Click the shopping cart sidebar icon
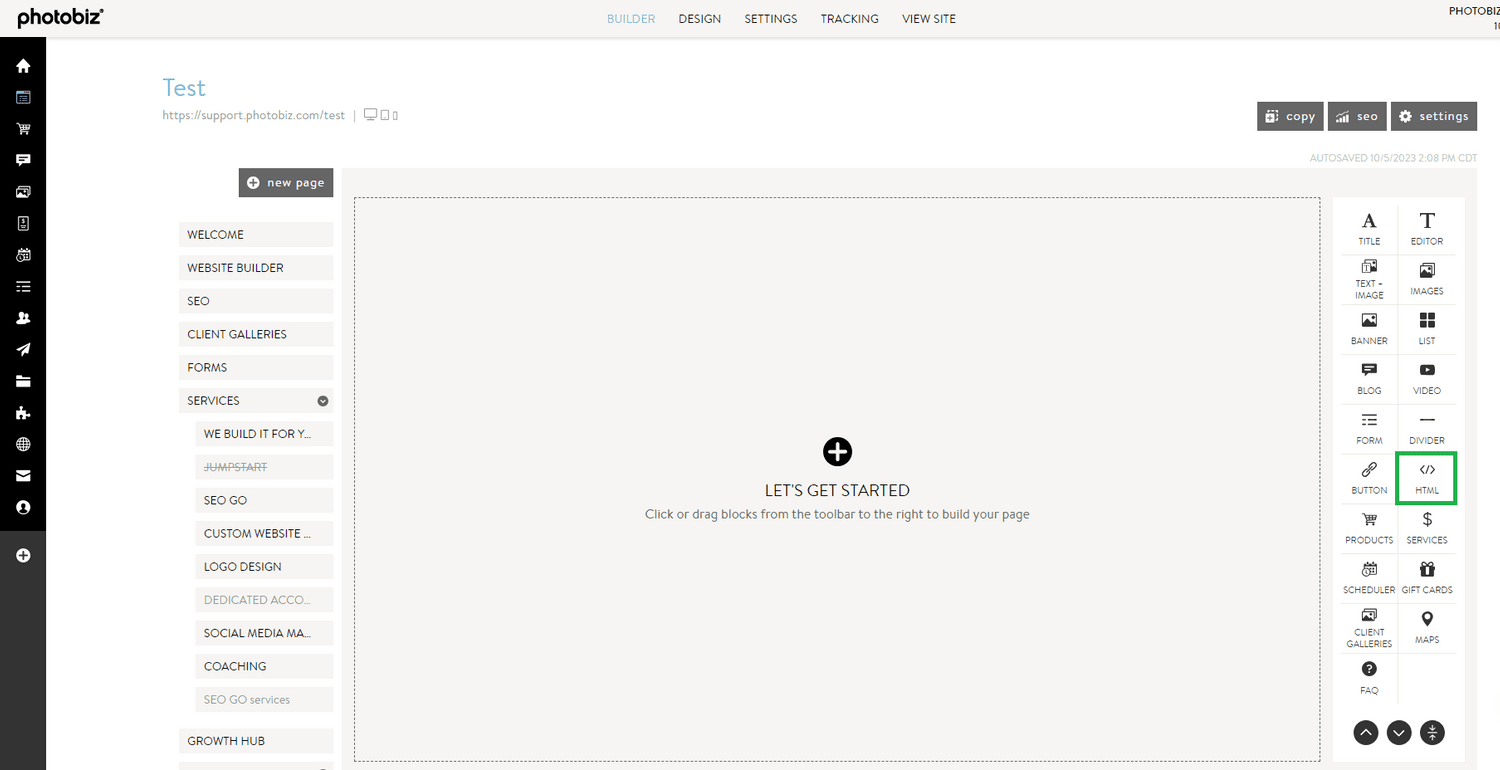 [x=23, y=129]
